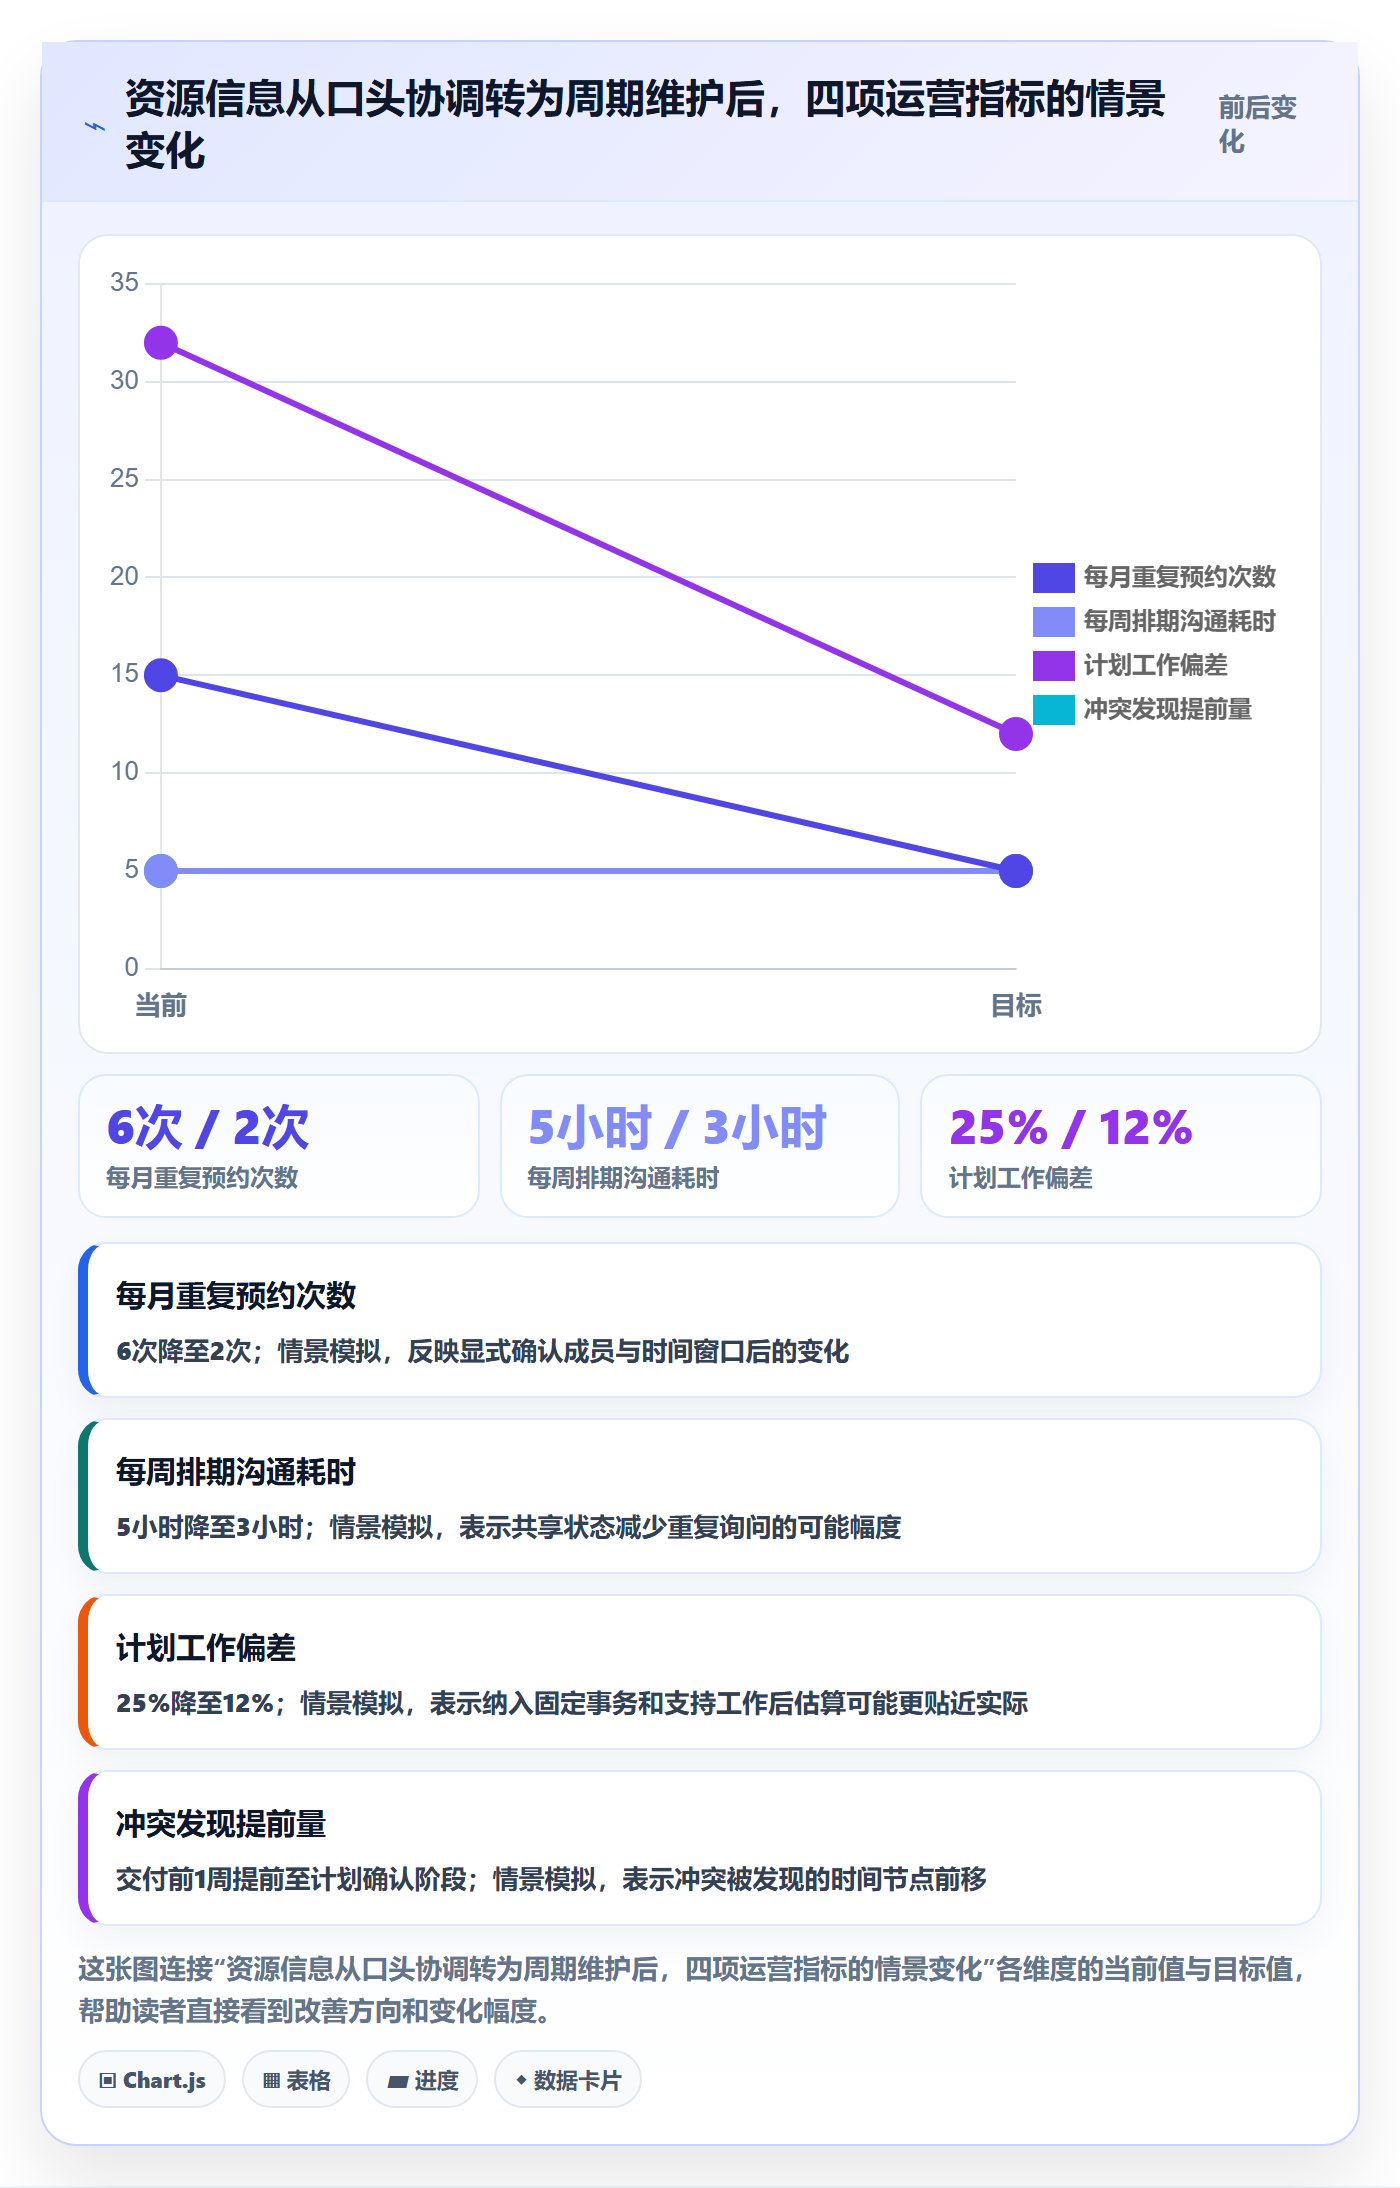Click the 计划工作偏差 legend label
Viewport: 1400px width, 2188px height.
[1156, 665]
